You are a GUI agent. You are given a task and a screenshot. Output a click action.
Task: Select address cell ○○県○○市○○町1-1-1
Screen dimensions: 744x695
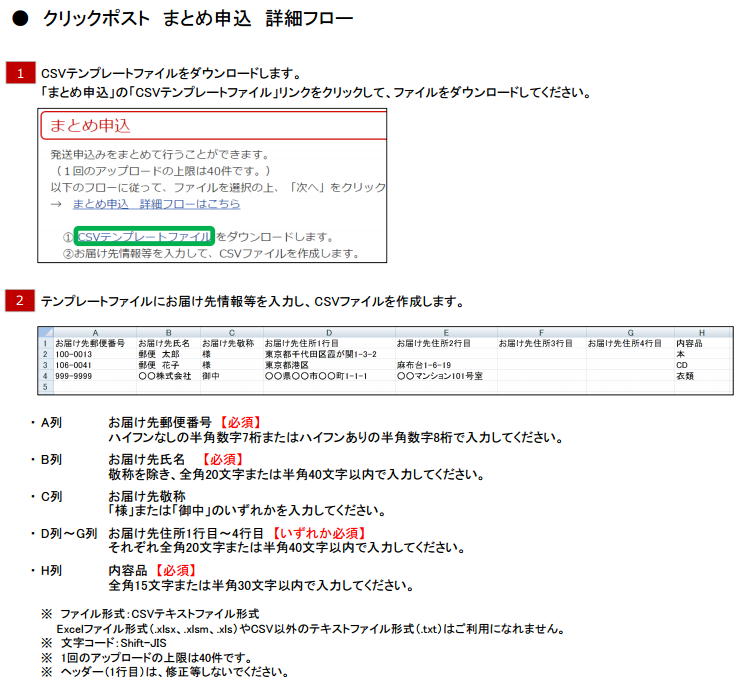[x=329, y=376]
